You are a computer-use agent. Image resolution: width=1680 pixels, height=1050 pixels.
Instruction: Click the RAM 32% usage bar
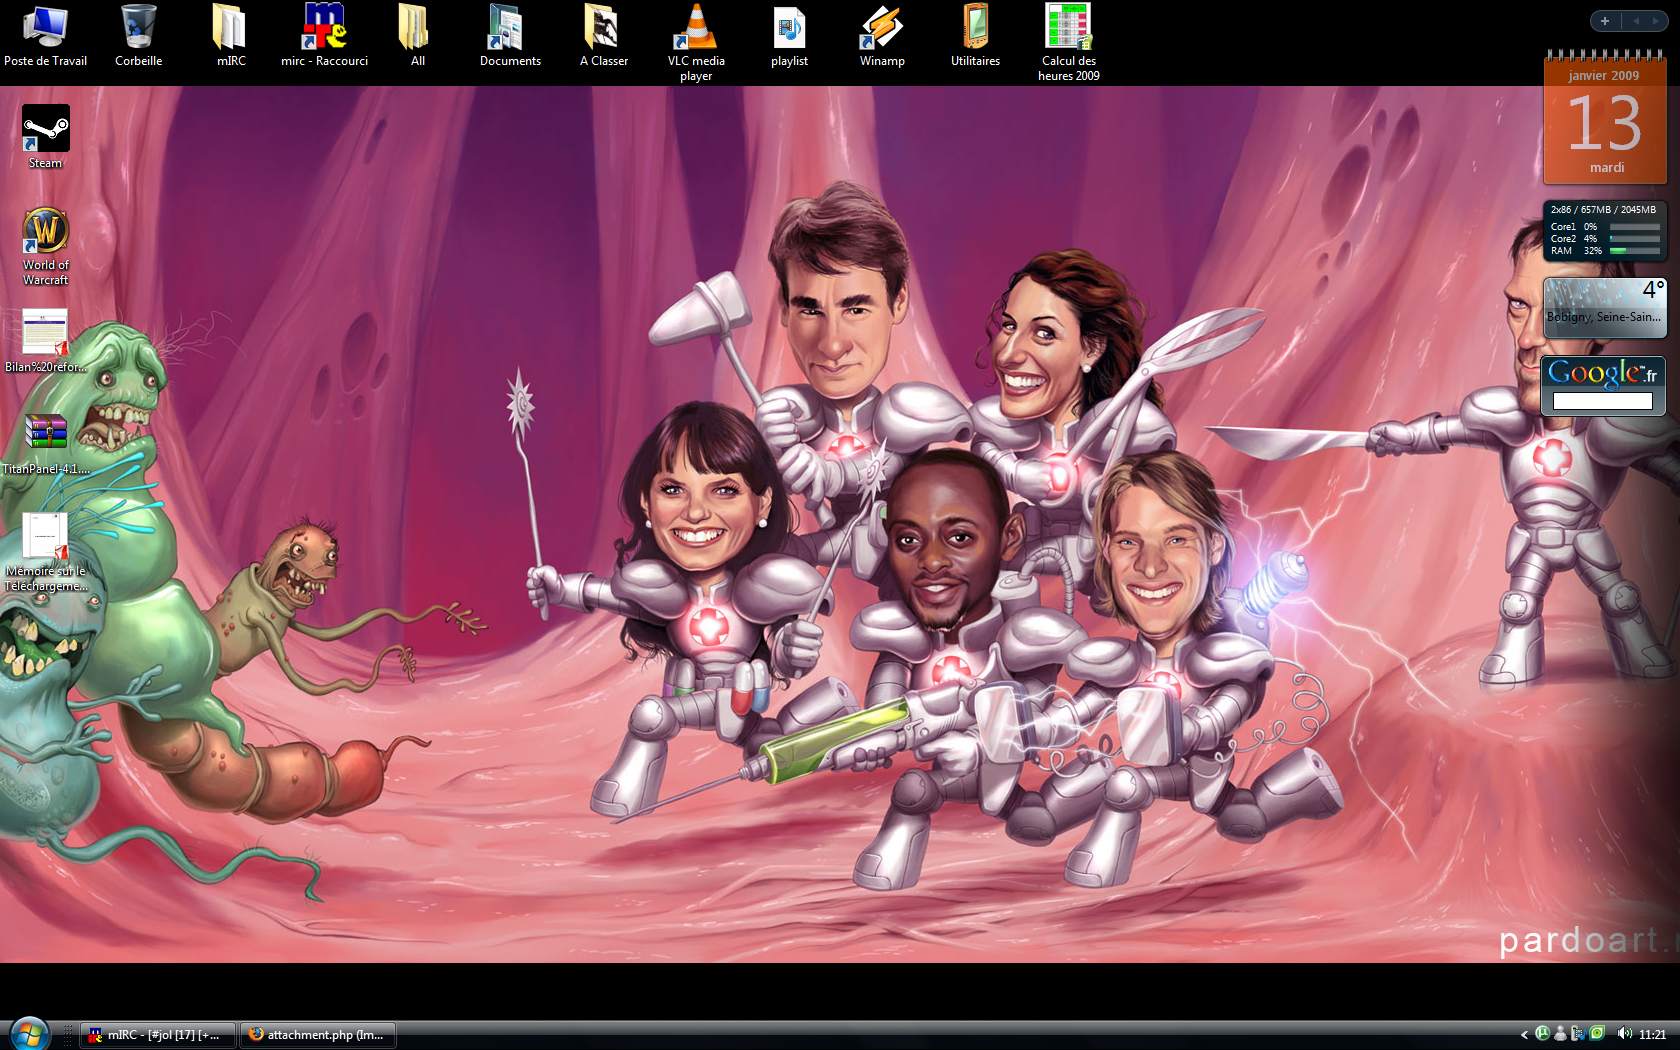1634,251
